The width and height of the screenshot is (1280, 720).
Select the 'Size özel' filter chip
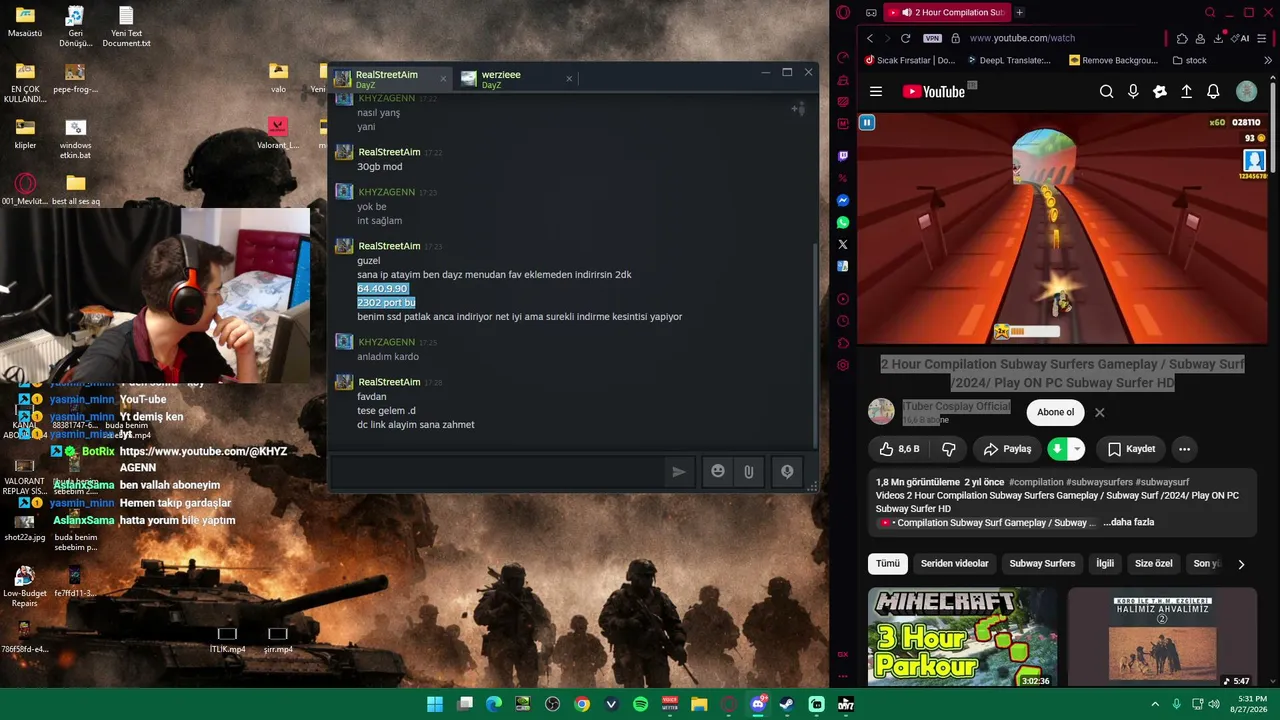1153,564
